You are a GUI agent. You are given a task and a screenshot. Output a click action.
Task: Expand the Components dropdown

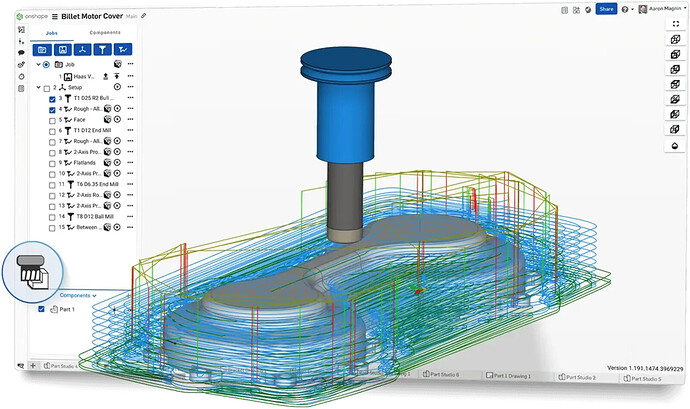(x=78, y=296)
